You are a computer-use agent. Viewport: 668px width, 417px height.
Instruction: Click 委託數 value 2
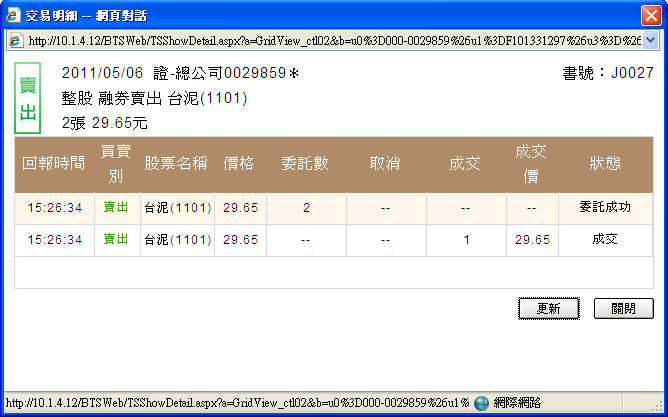(306, 208)
